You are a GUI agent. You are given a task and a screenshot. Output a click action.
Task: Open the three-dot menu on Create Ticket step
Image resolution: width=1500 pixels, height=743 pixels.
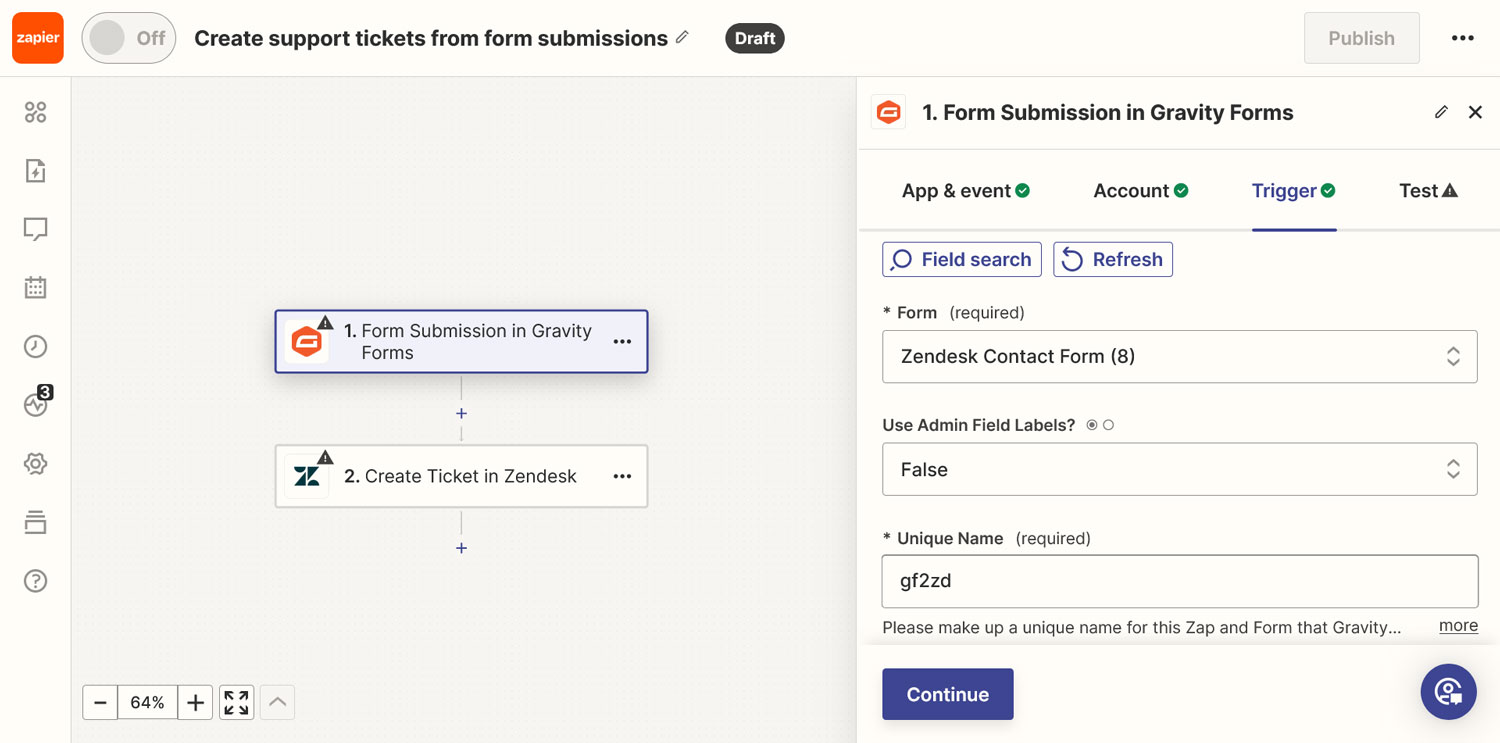click(622, 476)
